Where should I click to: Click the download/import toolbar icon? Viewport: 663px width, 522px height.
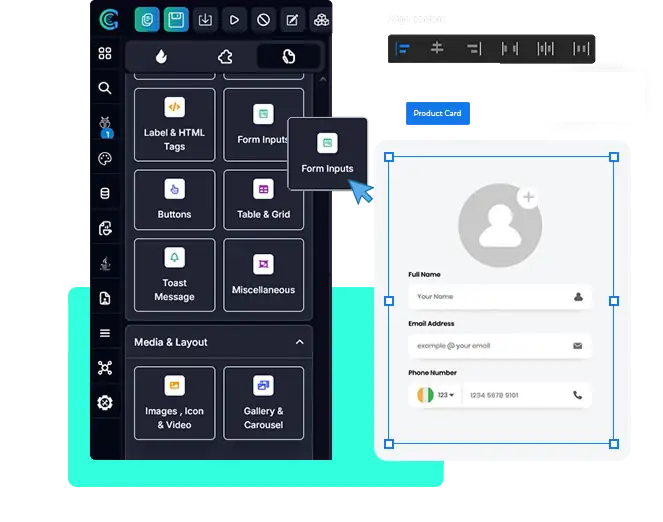click(205, 19)
